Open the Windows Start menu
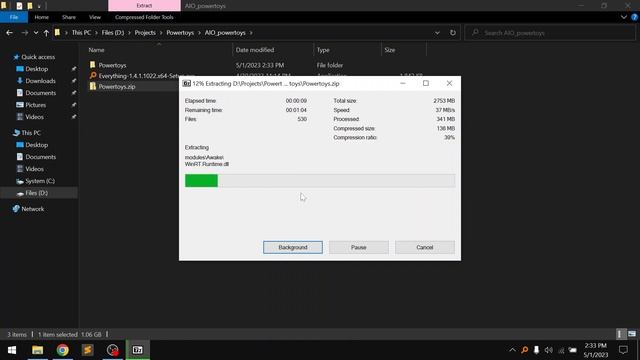 click(12, 350)
